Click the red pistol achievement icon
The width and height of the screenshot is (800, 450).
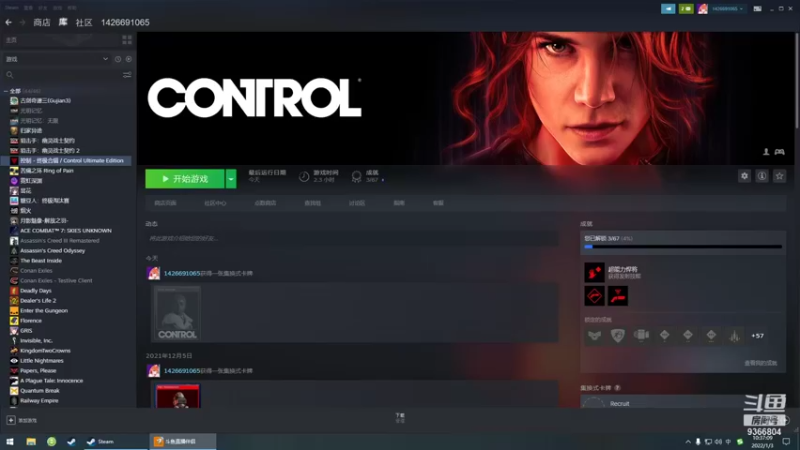click(618, 296)
